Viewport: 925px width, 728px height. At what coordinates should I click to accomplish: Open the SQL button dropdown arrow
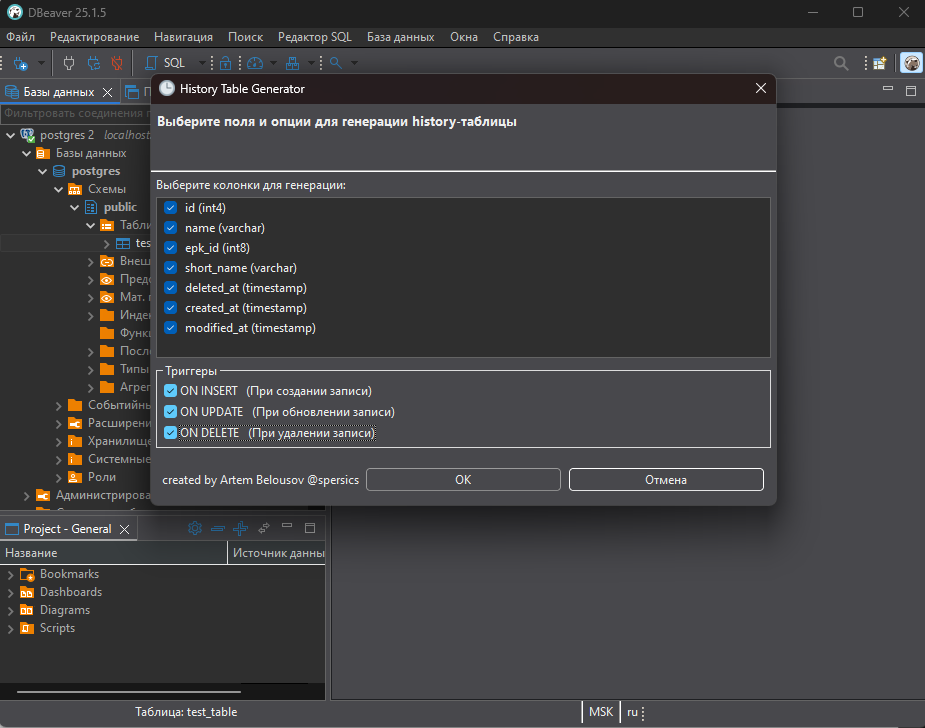(202, 63)
